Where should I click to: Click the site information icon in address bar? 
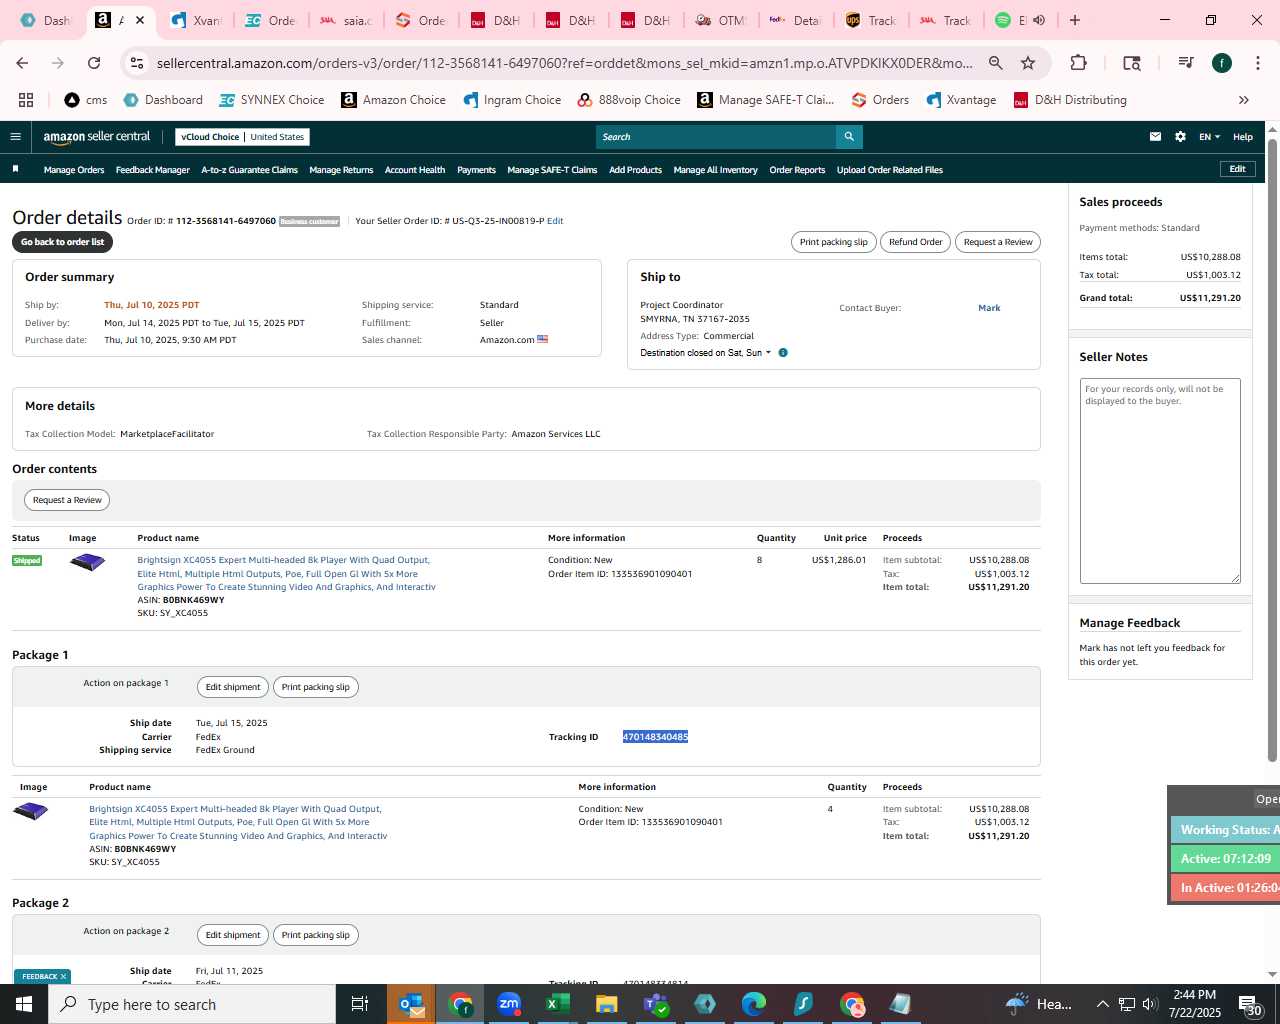tap(137, 63)
